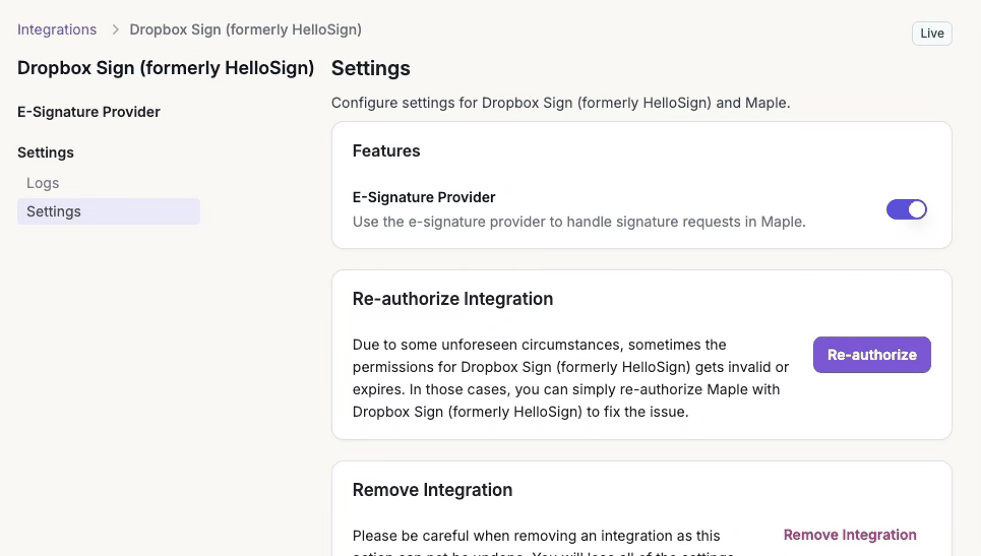Image resolution: width=981 pixels, height=556 pixels.
Task: Go back to Integrations via breadcrumb
Action: click(x=57, y=30)
